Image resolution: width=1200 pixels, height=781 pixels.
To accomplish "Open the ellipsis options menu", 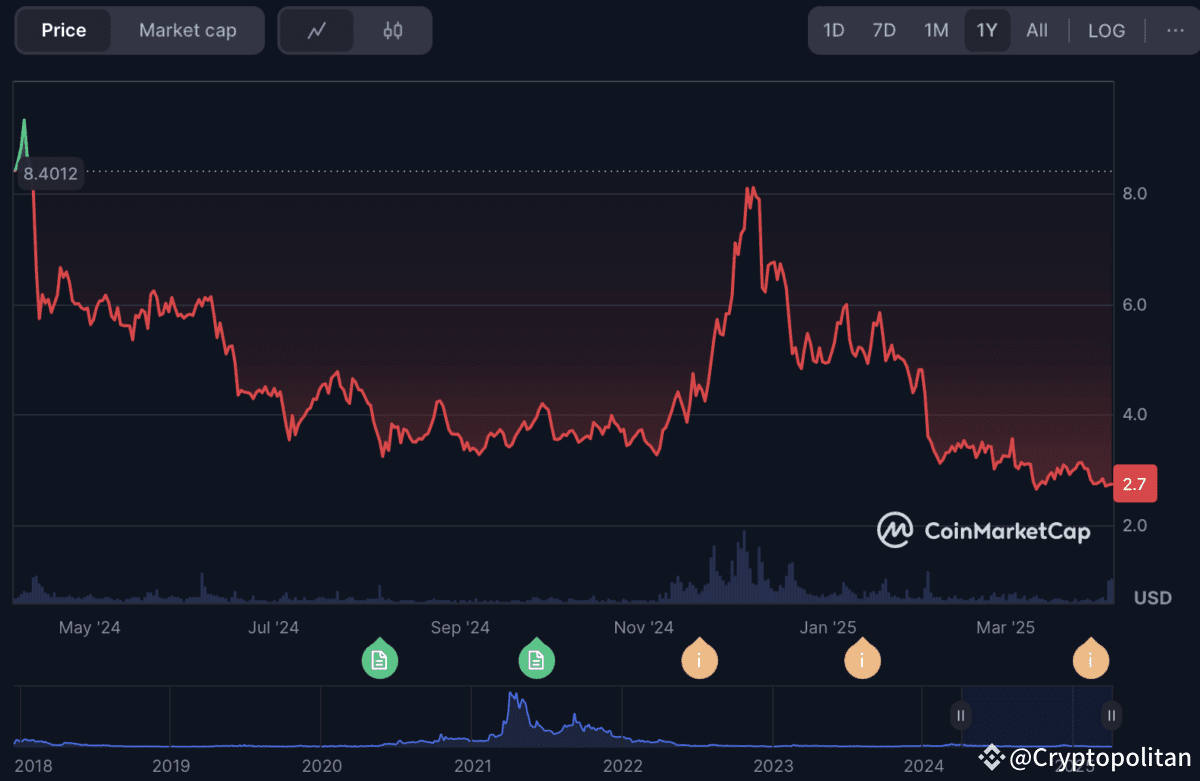I will click(1175, 30).
